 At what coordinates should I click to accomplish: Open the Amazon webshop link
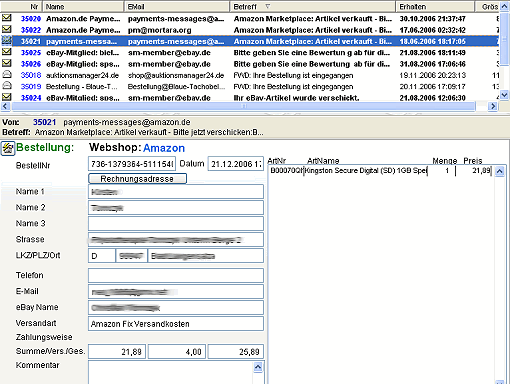[164, 148]
